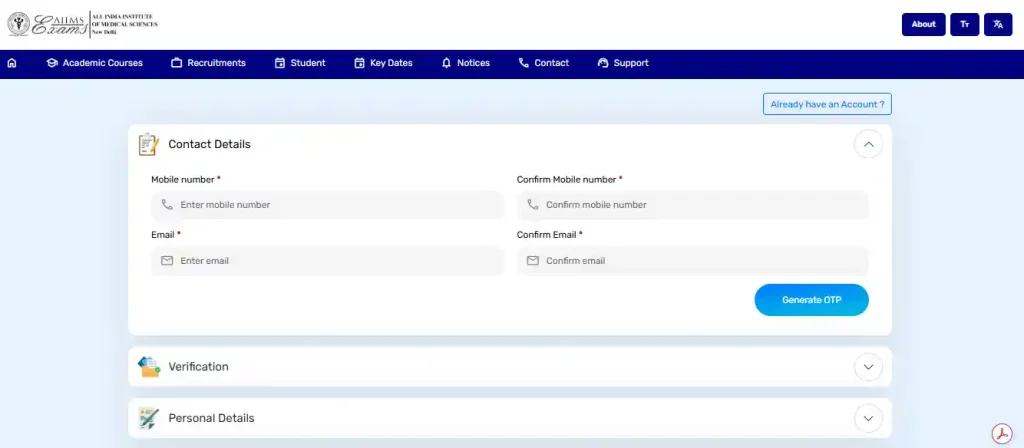This screenshot has height=448, width=1024.
Task: Open the Key Dates menu item
Action: tap(383, 63)
